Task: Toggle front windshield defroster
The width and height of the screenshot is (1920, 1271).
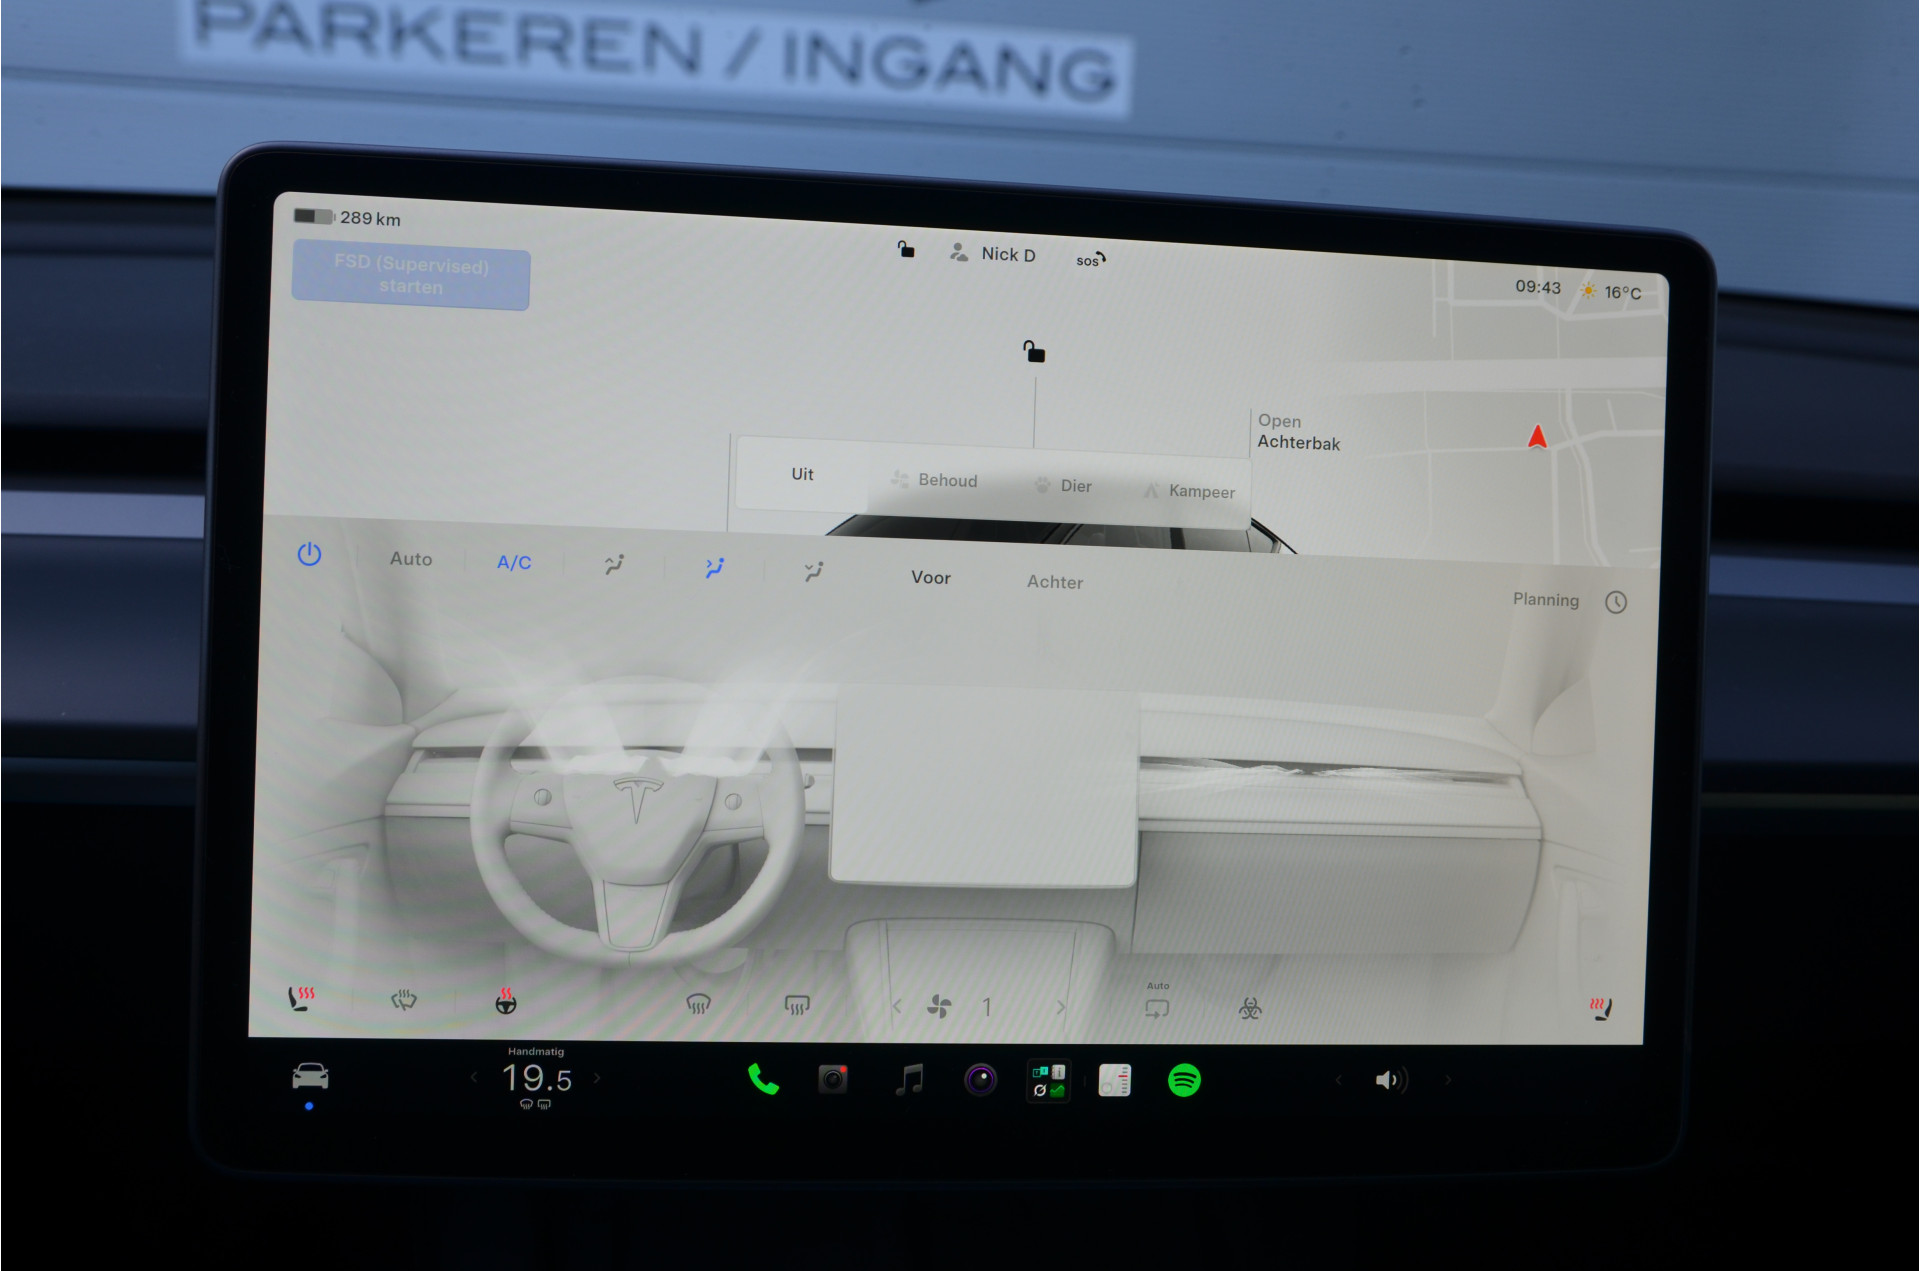Action: click(698, 1003)
